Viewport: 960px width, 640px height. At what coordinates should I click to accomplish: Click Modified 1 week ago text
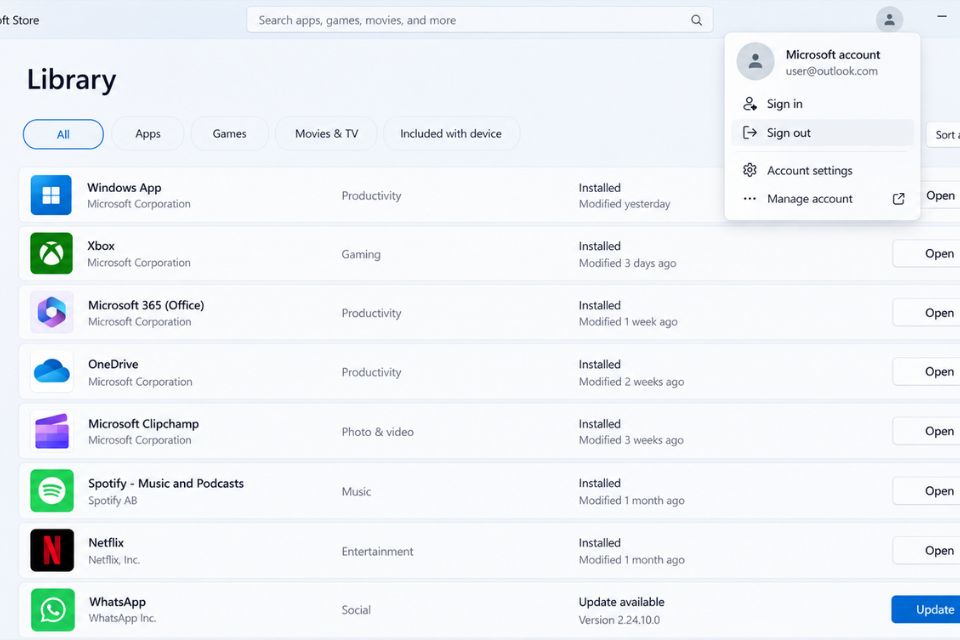pyautogui.click(x=628, y=322)
